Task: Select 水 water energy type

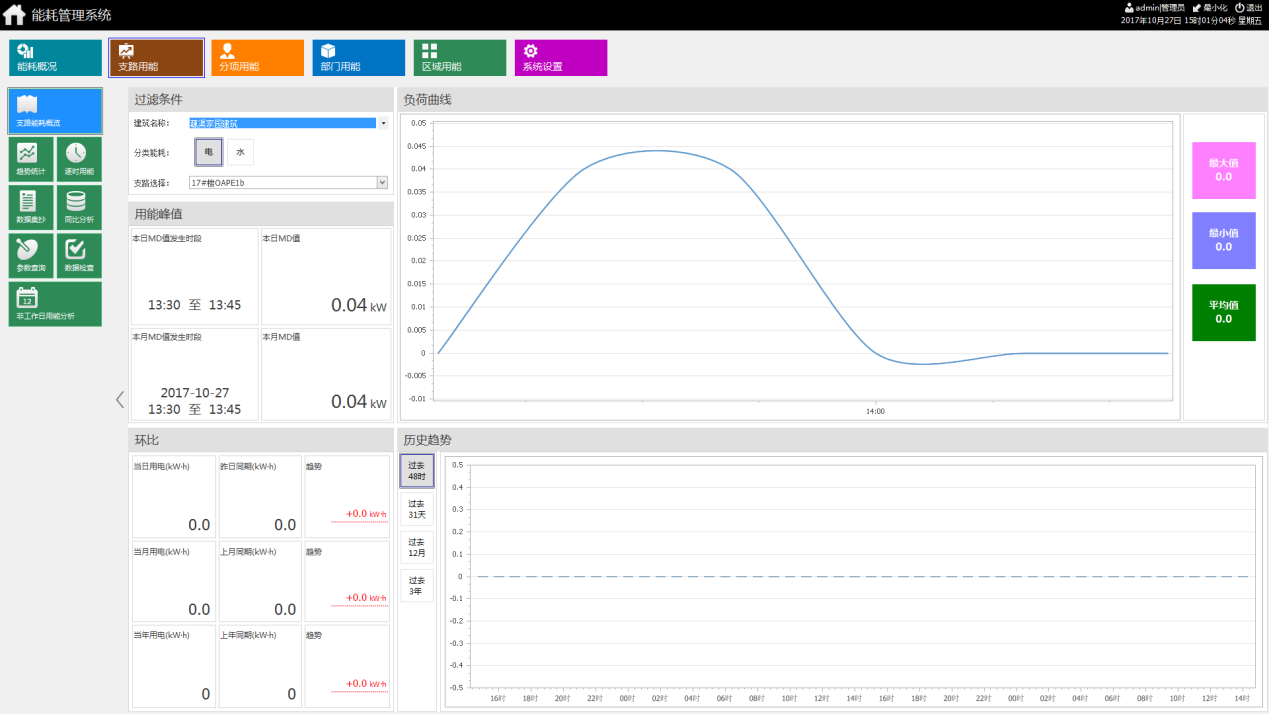Action: coord(240,152)
